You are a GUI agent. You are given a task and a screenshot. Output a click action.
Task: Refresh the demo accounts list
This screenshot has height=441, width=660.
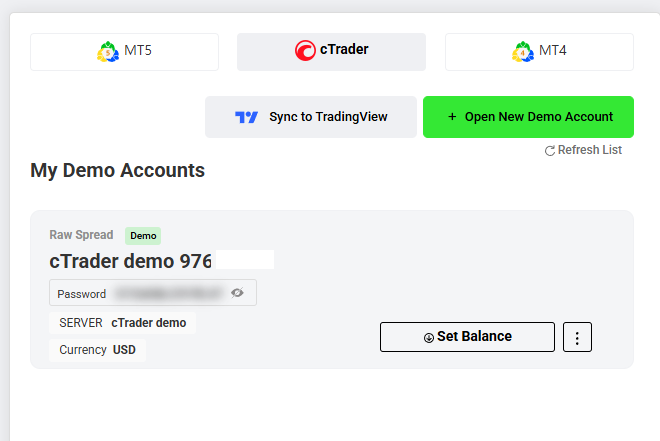point(583,150)
